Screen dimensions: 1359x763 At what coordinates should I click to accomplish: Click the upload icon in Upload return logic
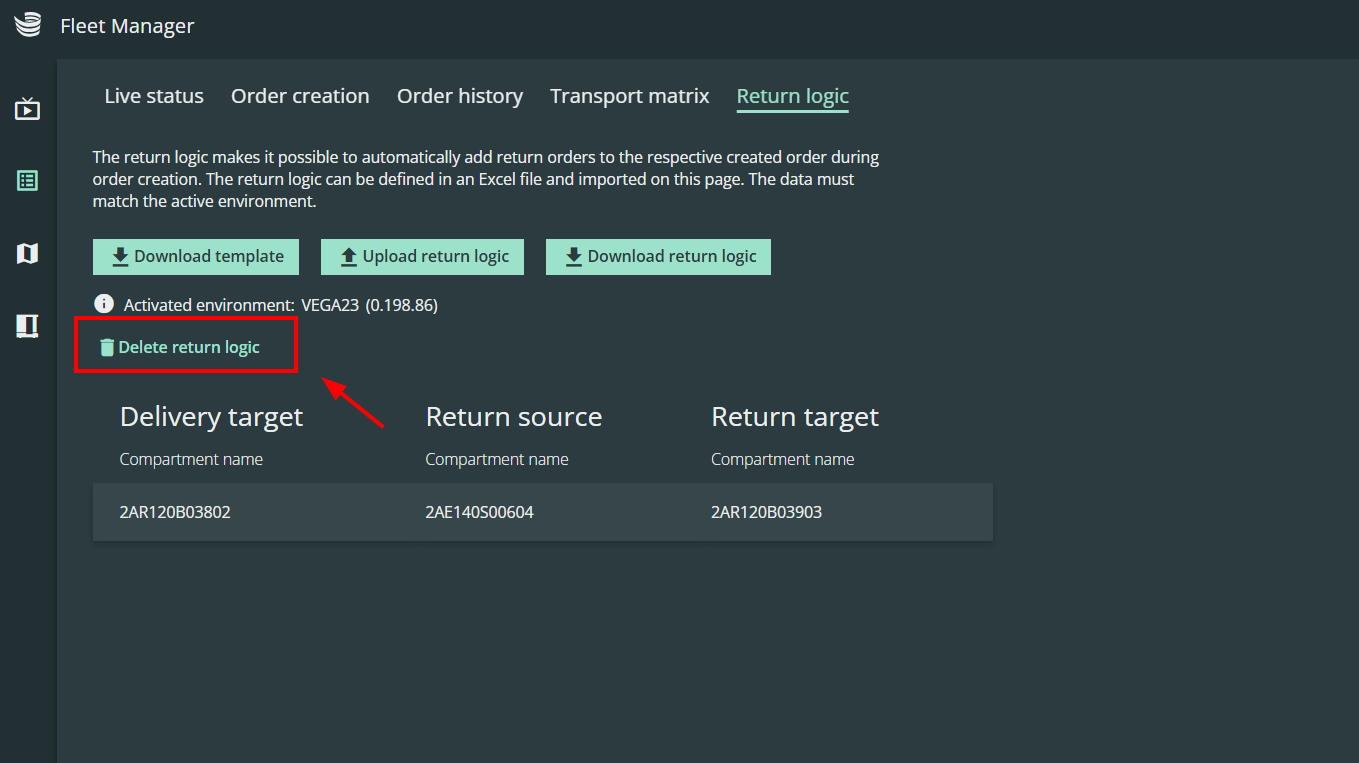(x=348, y=257)
